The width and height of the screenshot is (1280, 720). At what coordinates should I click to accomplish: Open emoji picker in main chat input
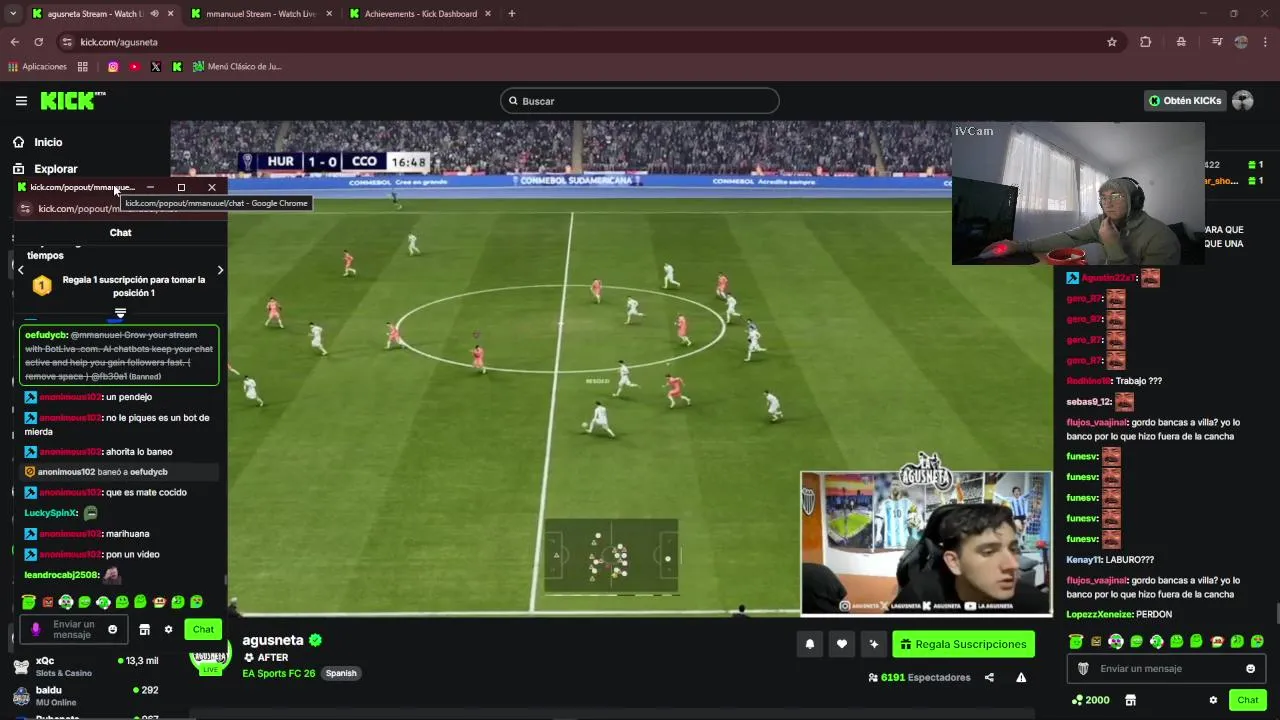(1250, 668)
